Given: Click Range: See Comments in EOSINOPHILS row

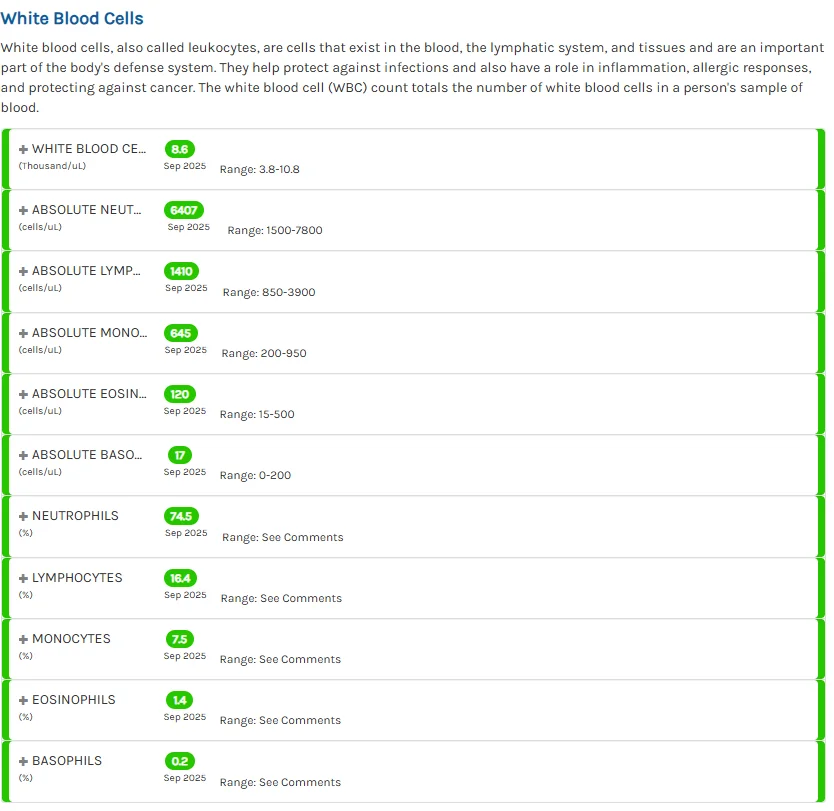Looking at the screenshot, I should (x=280, y=721).
